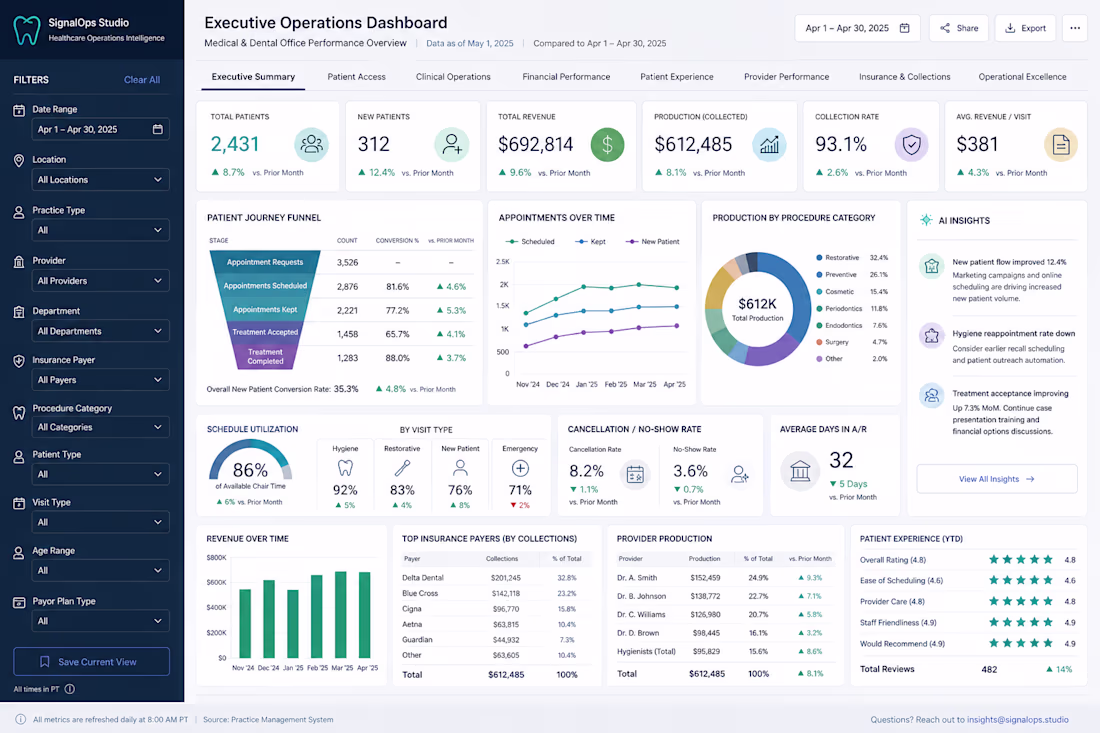
Task: Click the Dr. A. Smith provider row
Action: [x=725, y=578]
